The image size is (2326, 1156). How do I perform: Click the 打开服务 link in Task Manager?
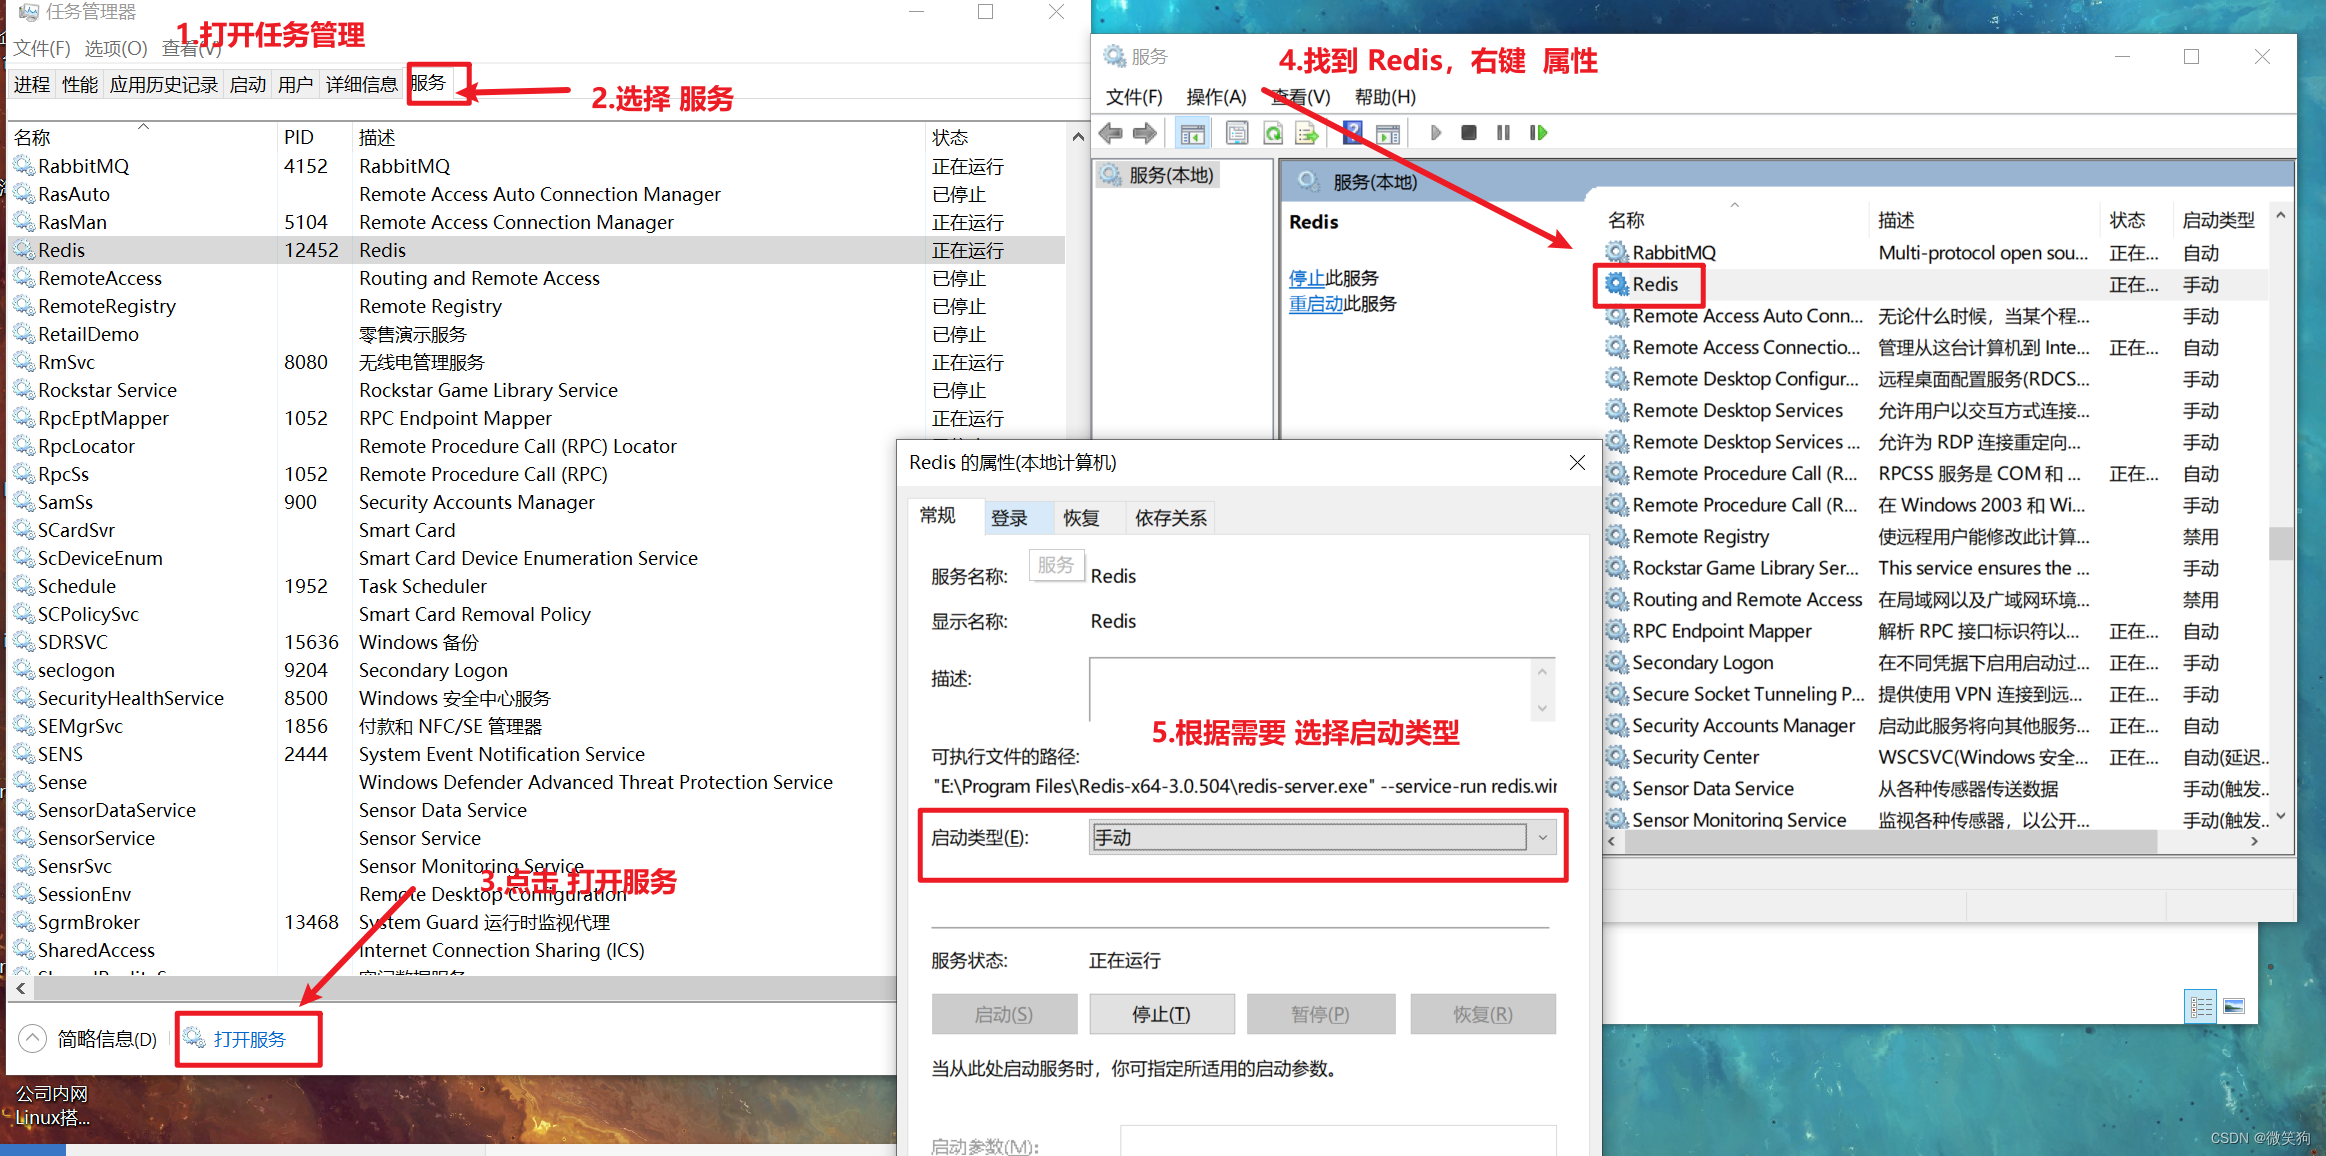coord(250,1039)
